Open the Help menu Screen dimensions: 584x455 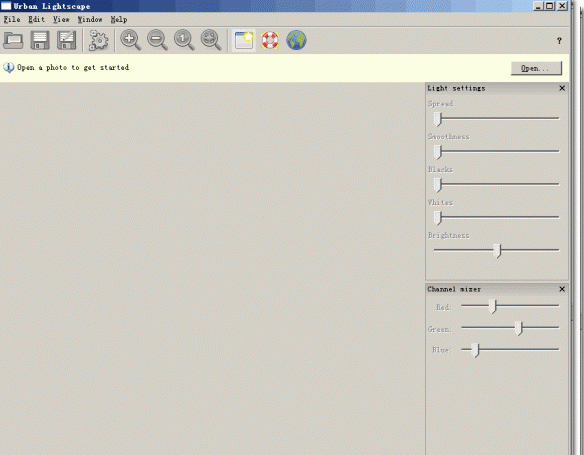coord(119,19)
